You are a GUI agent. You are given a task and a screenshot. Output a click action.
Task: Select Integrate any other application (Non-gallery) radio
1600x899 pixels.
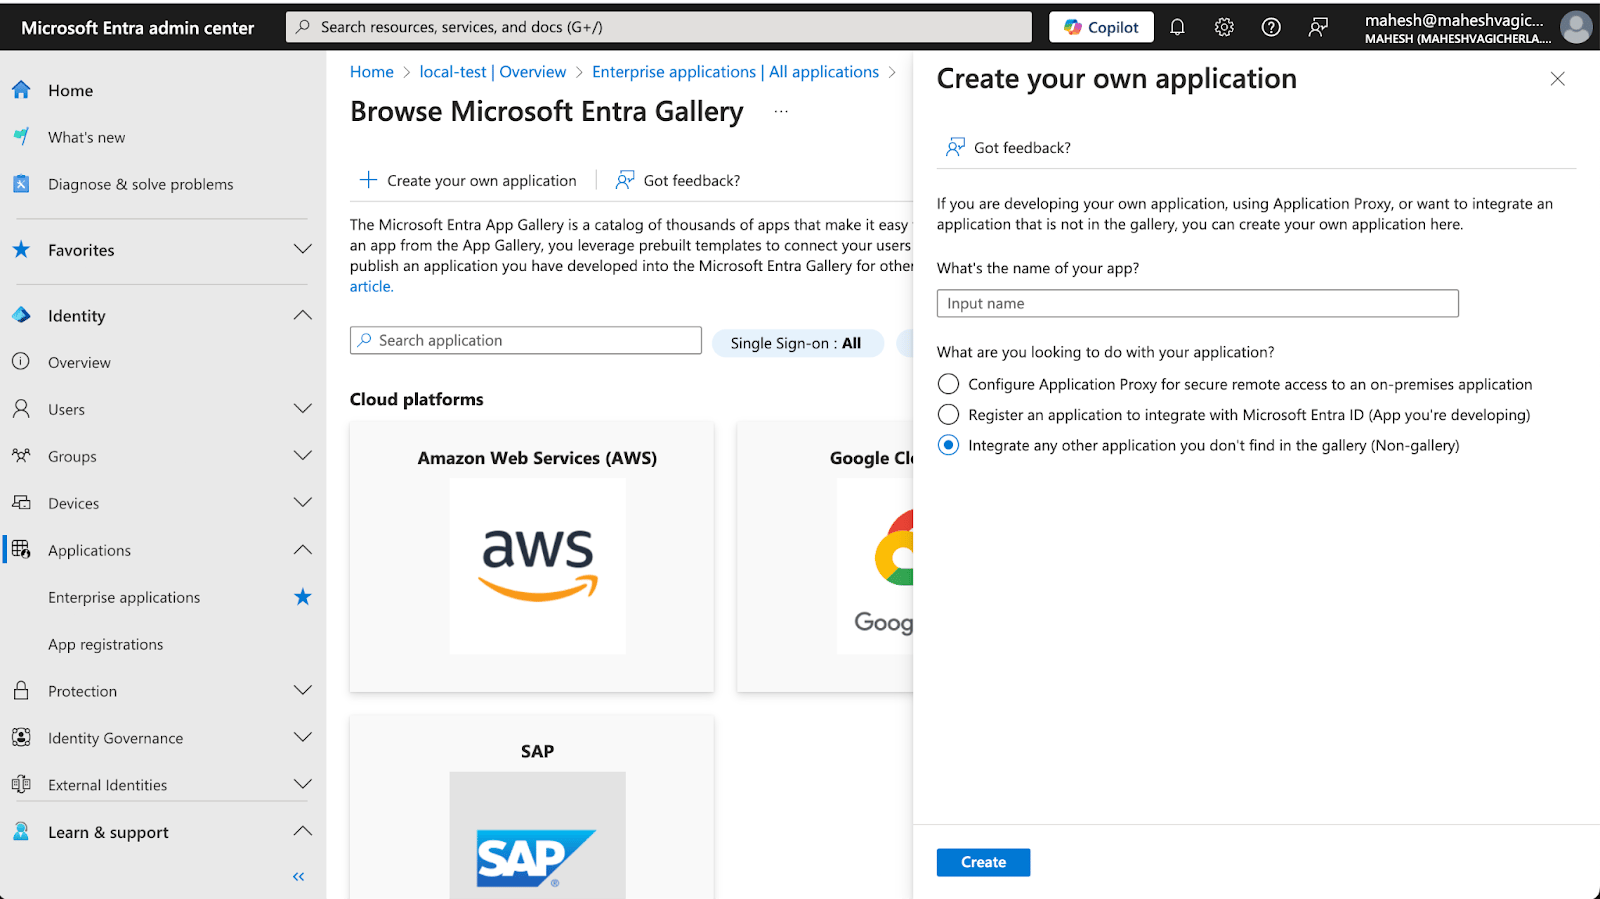click(x=948, y=445)
